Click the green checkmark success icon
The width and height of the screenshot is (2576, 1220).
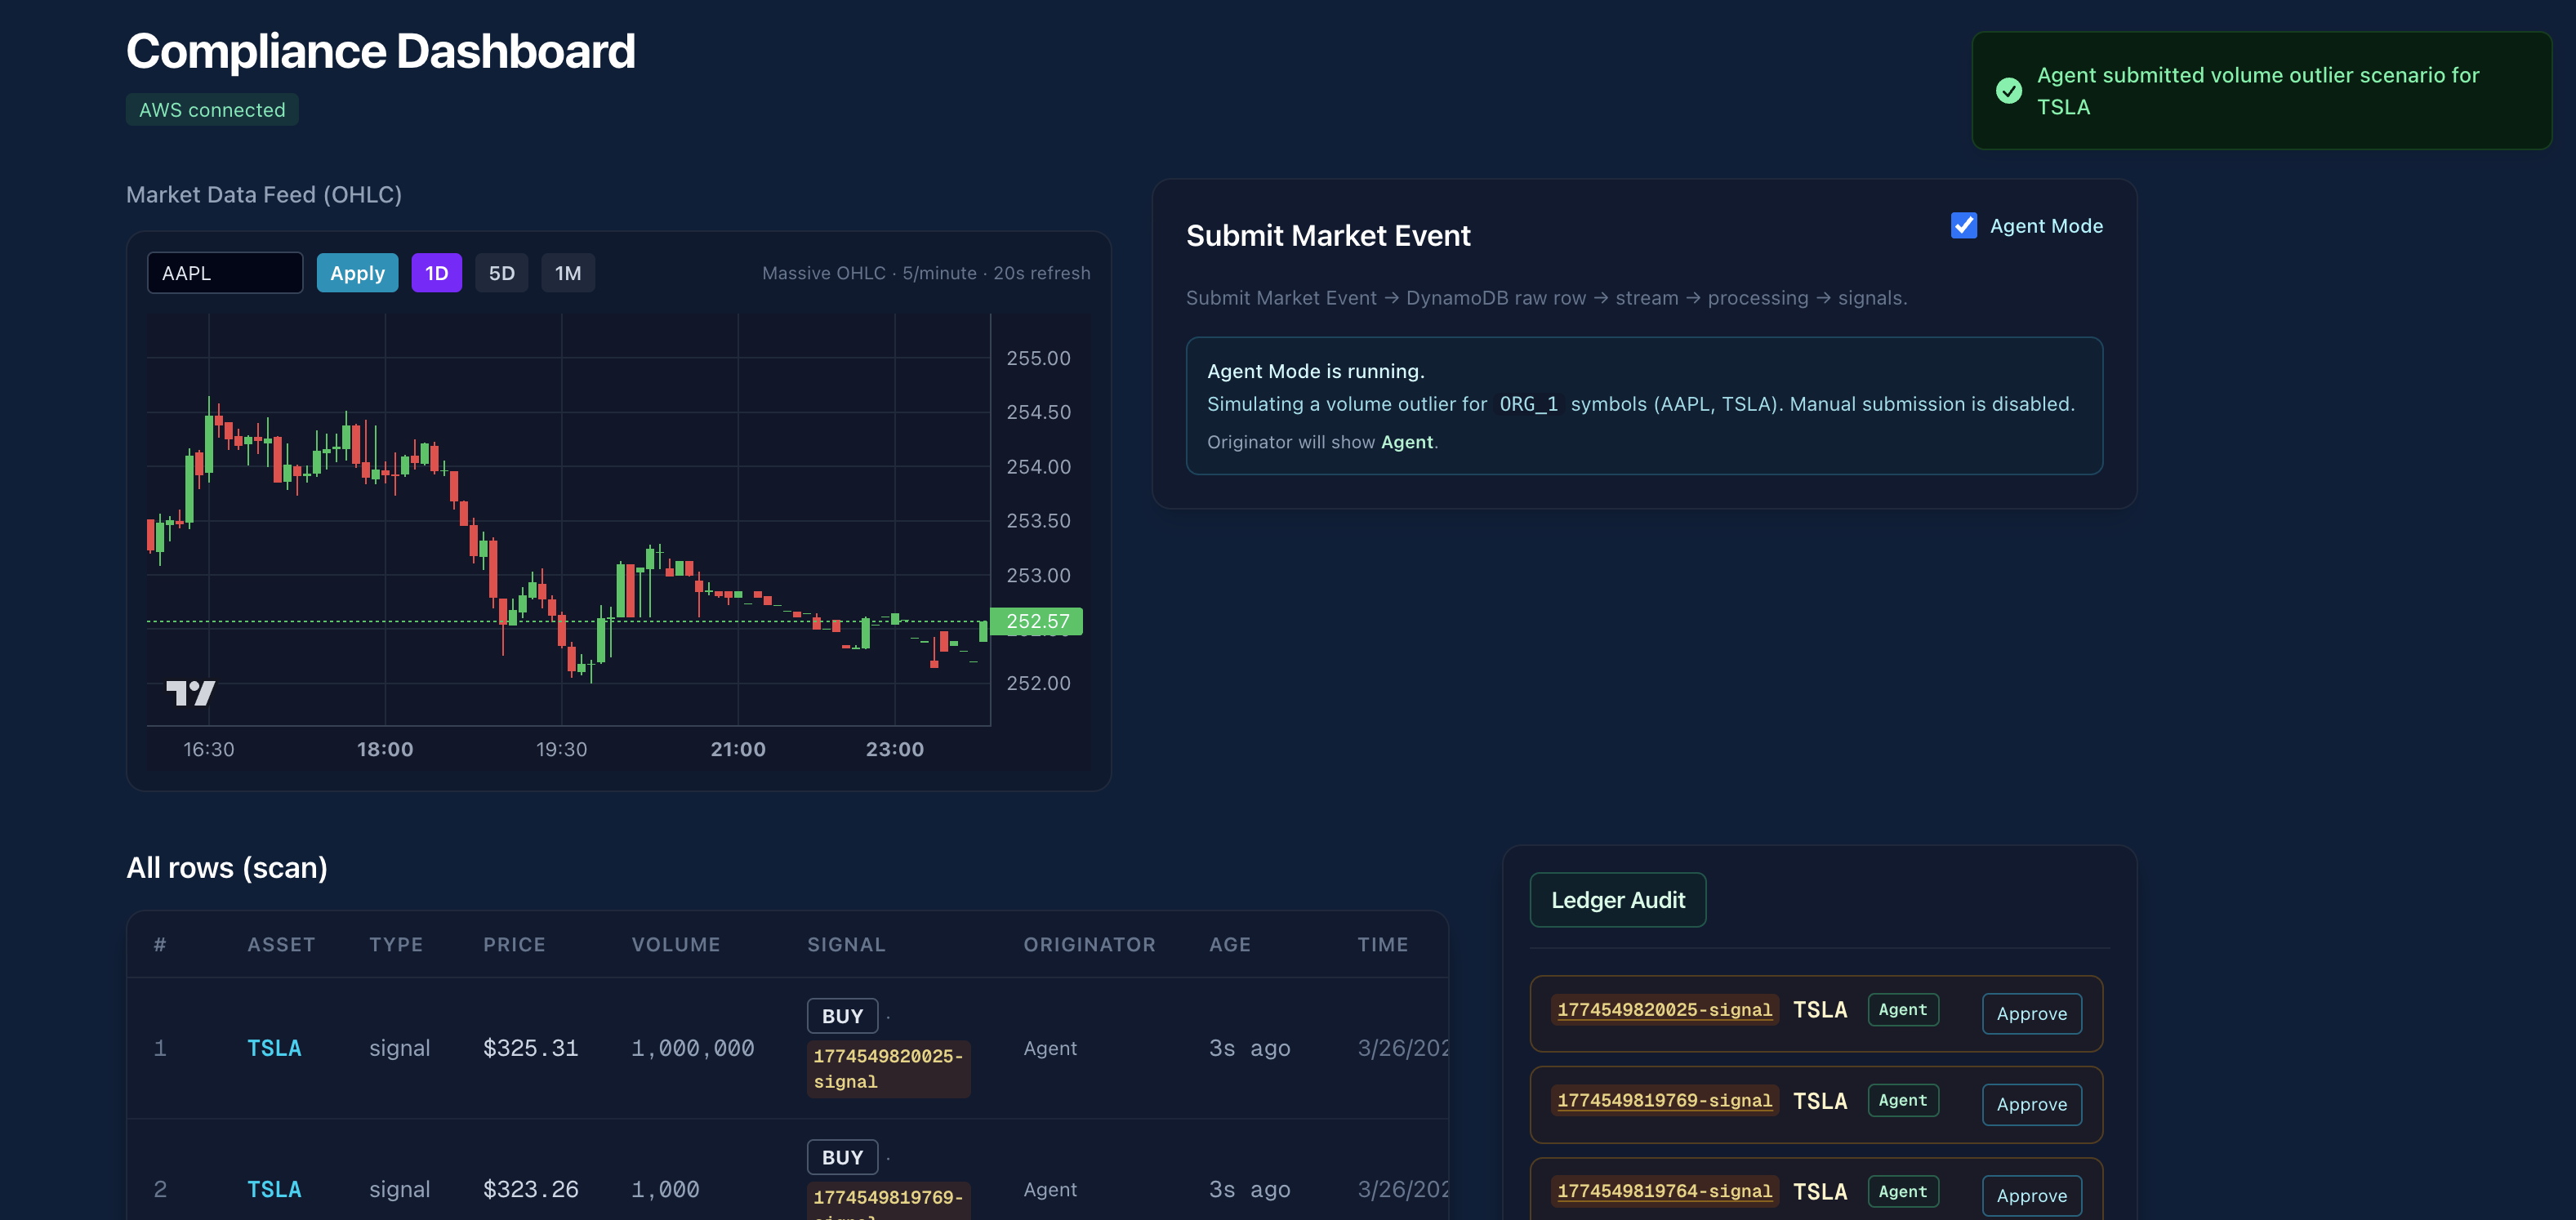(2008, 91)
